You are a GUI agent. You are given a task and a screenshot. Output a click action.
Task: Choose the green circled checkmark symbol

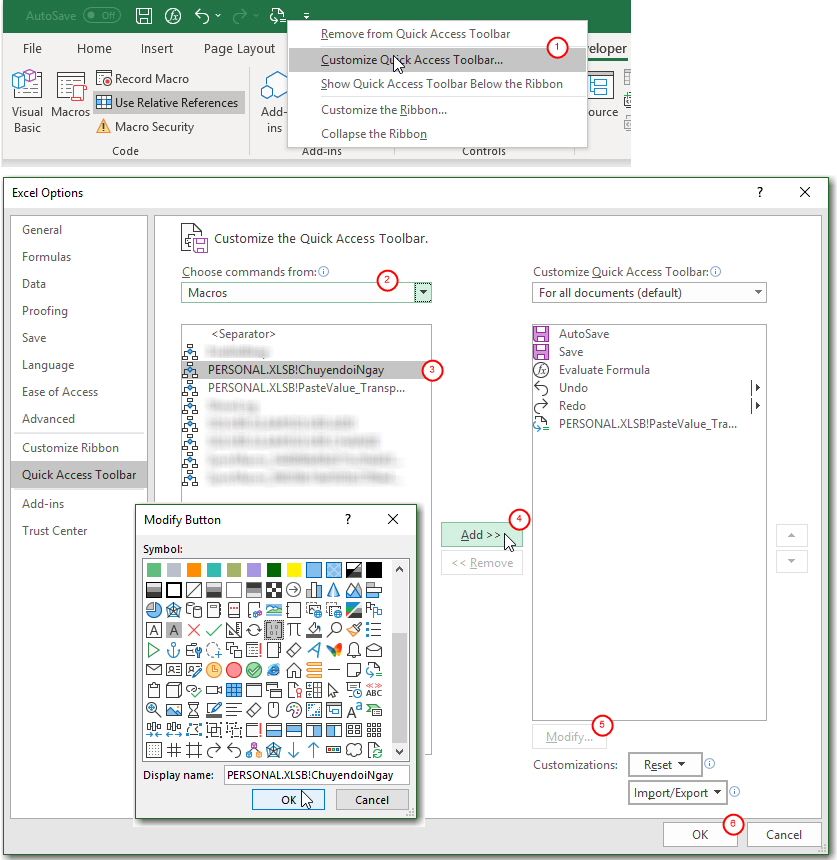pyautogui.click(x=253, y=670)
